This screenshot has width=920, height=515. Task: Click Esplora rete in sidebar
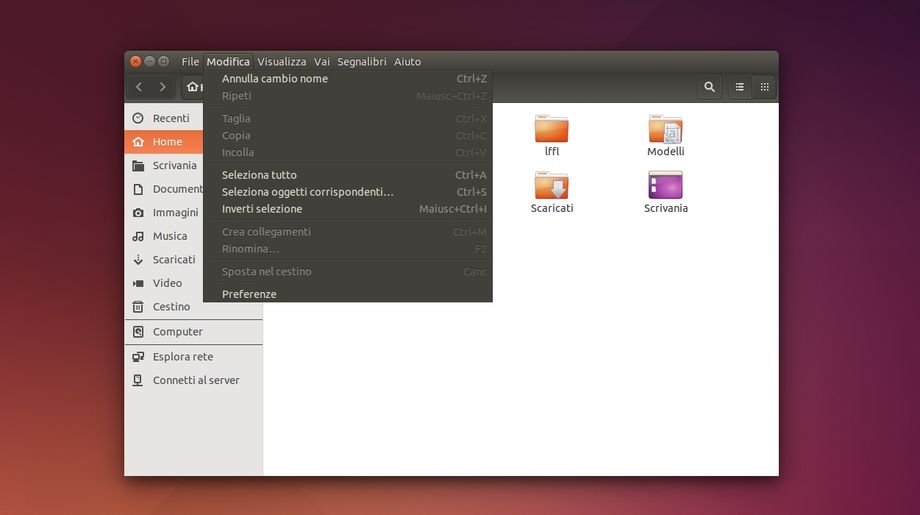click(x=182, y=357)
